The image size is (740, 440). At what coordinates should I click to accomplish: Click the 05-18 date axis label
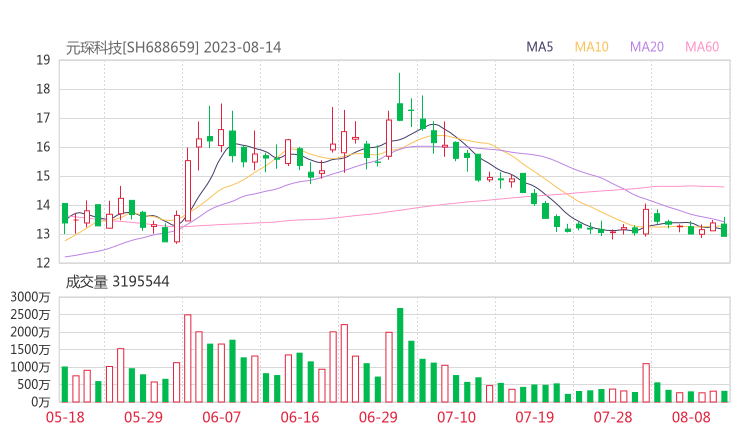pos(65,417)
